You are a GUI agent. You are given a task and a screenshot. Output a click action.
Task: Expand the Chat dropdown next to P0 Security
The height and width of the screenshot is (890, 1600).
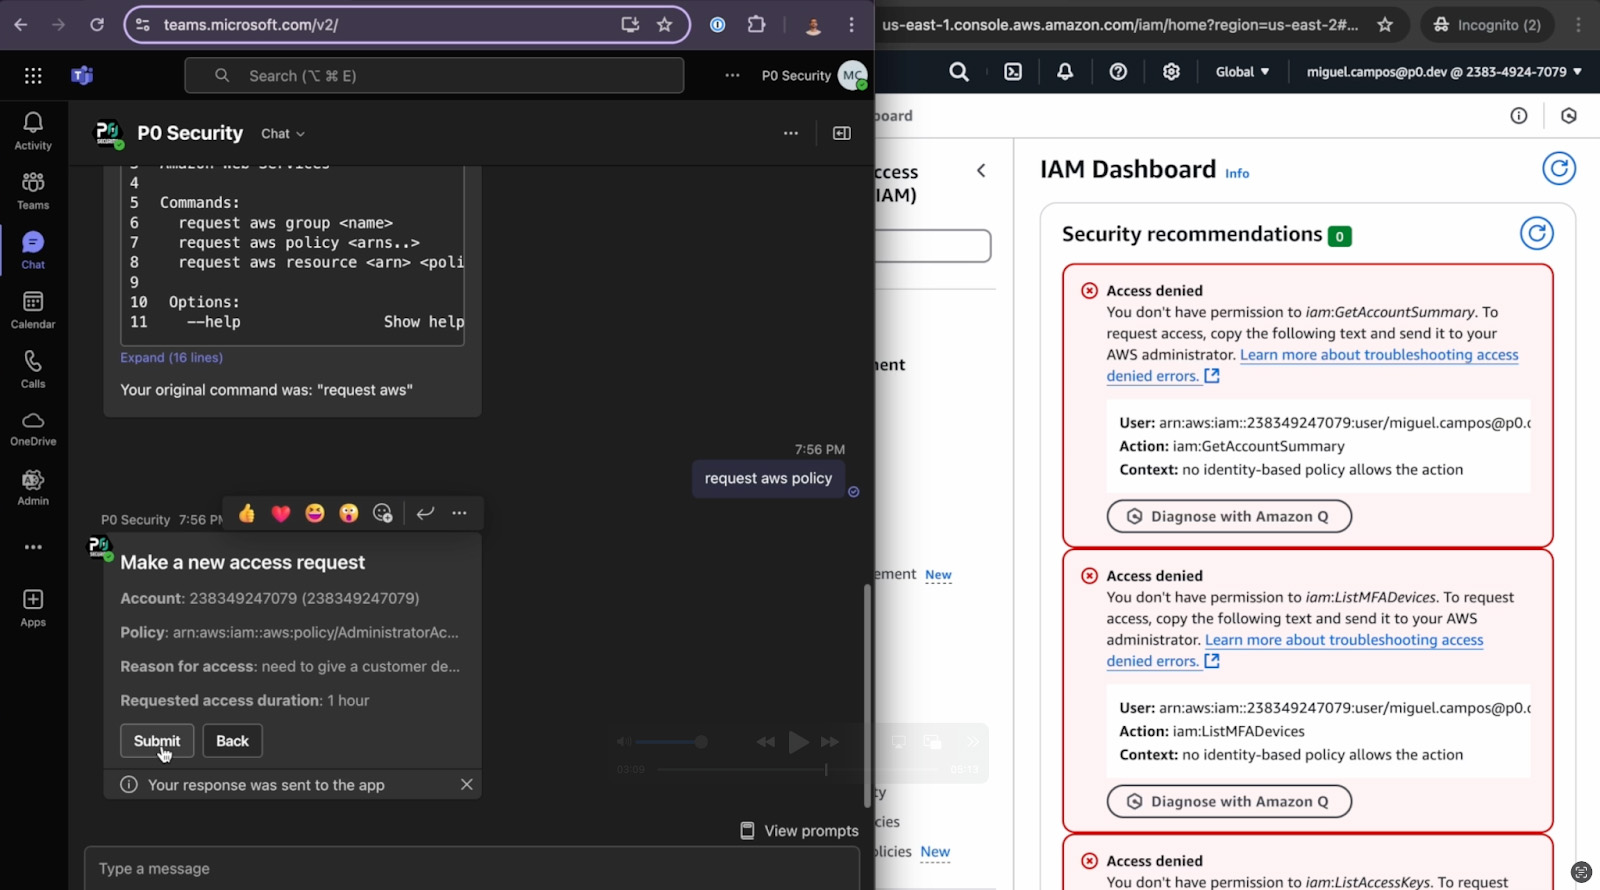[283, 134]
